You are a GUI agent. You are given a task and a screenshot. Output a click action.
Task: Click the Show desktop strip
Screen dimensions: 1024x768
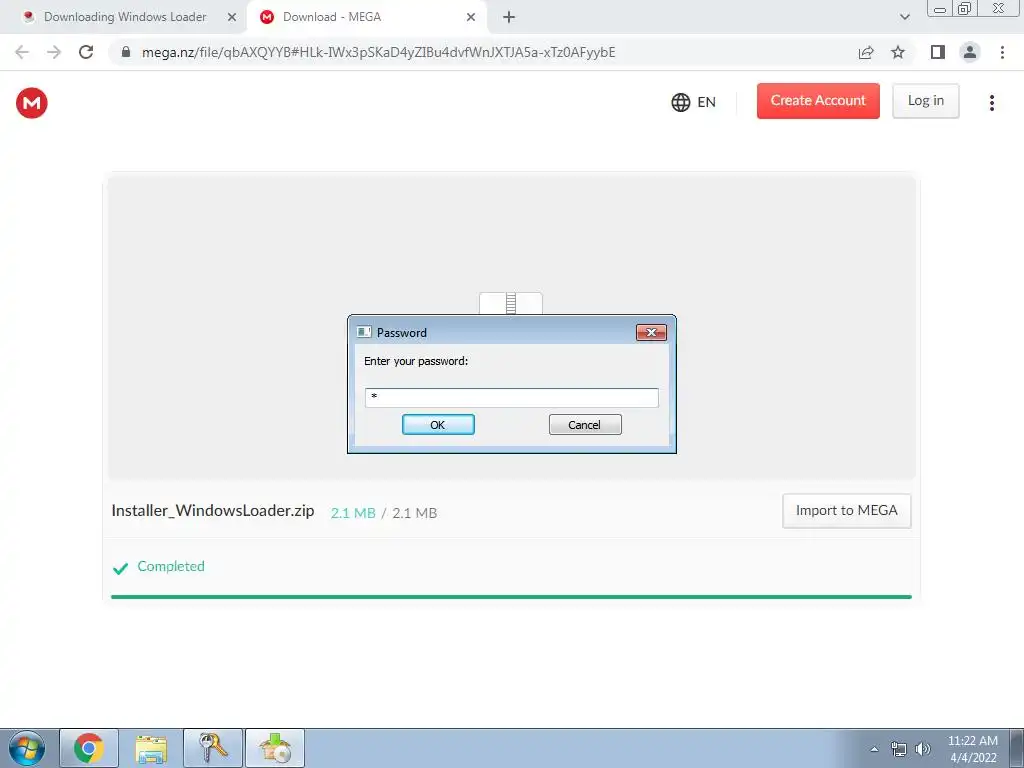point(1017,748)
